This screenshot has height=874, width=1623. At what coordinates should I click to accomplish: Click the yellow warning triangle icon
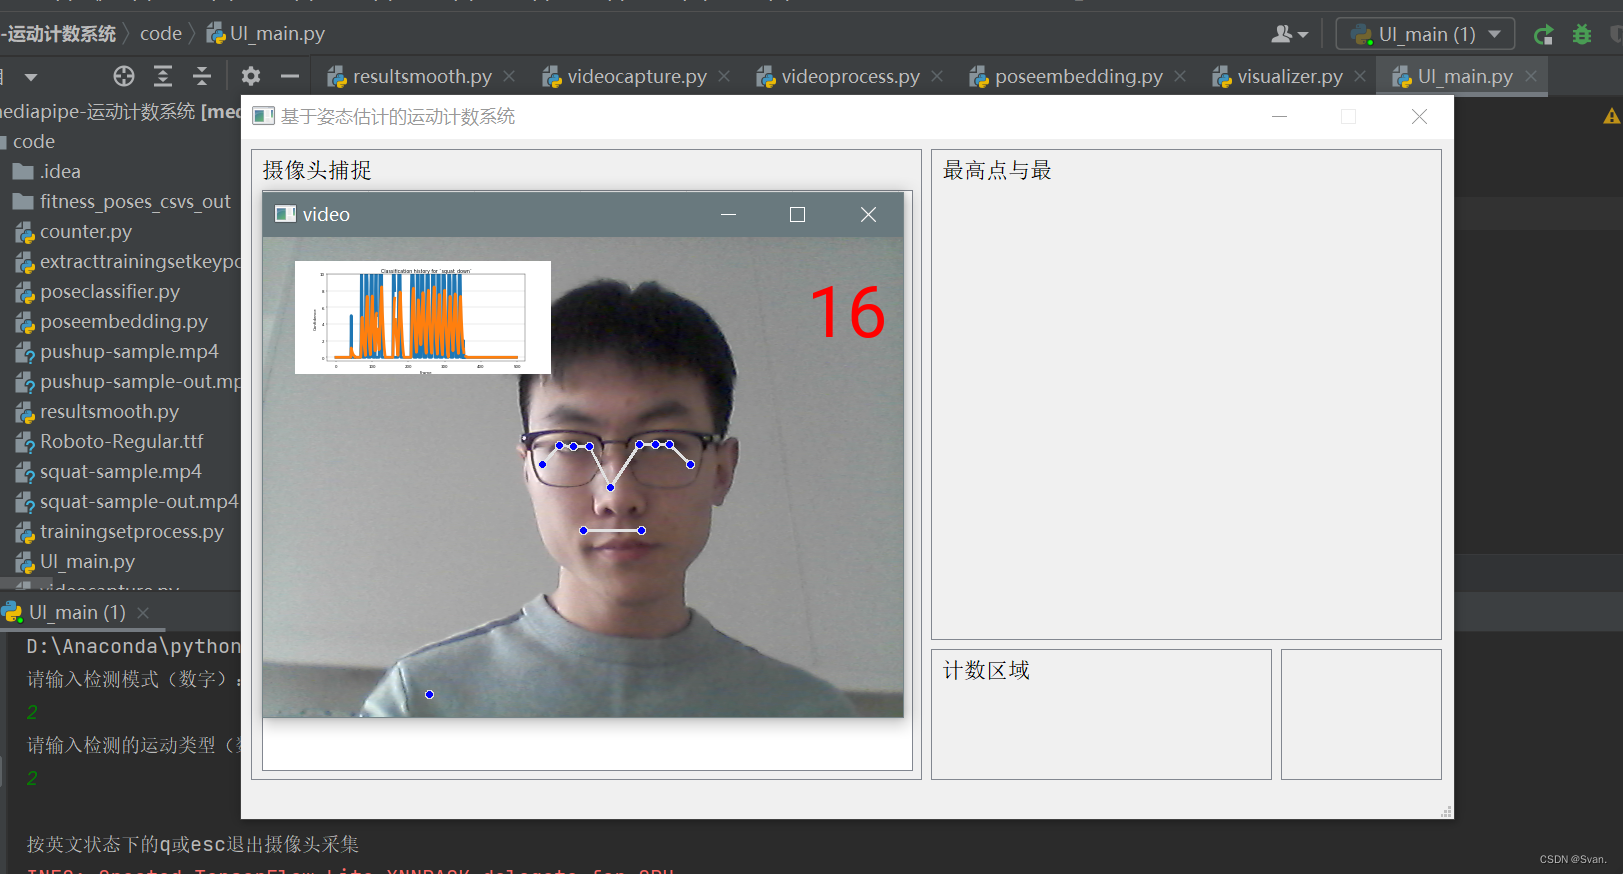pos(1611,117)
